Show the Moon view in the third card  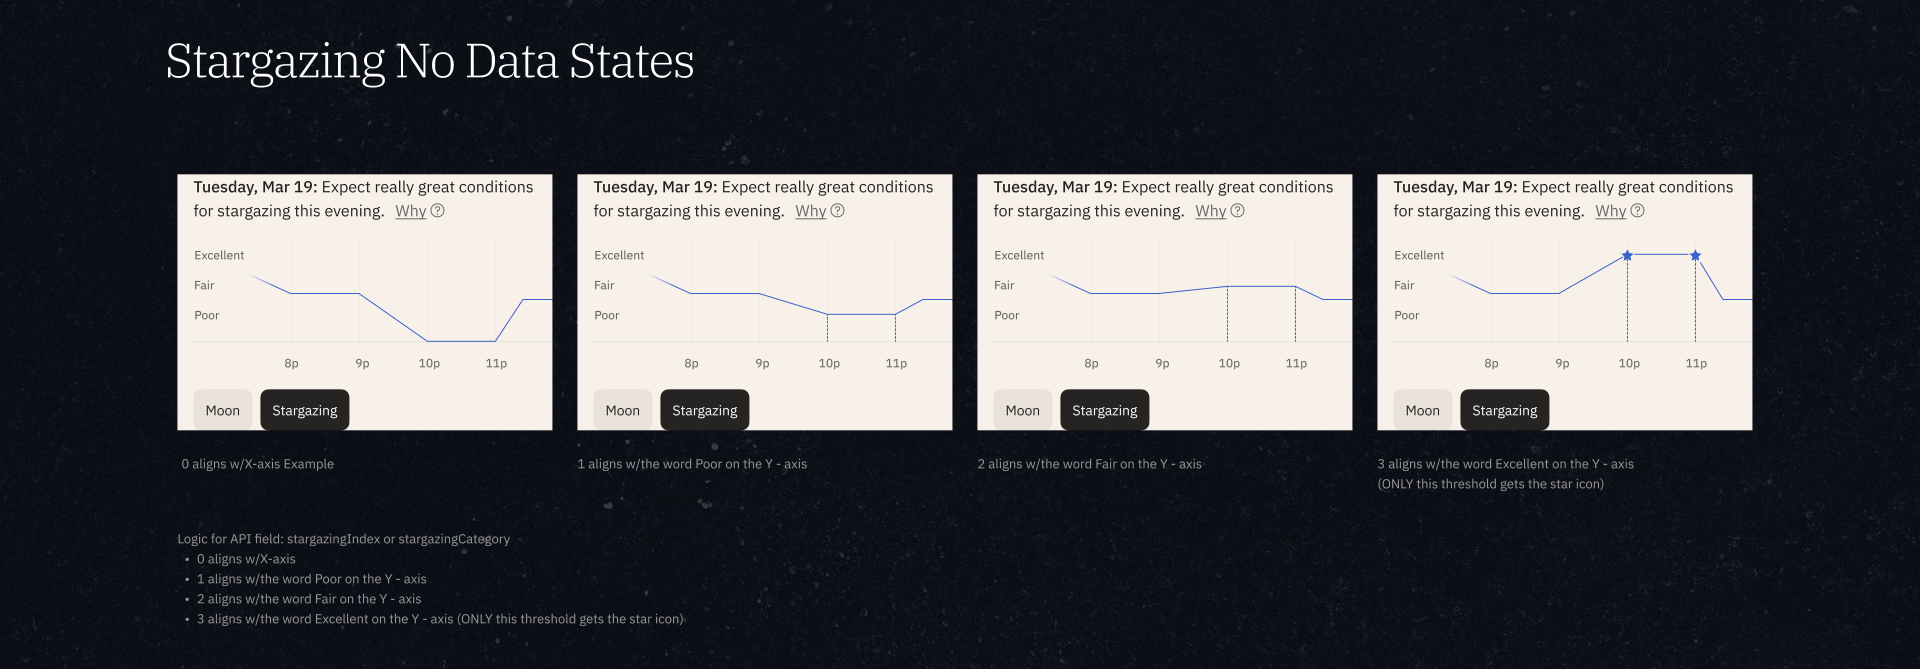click(1022, 410)
